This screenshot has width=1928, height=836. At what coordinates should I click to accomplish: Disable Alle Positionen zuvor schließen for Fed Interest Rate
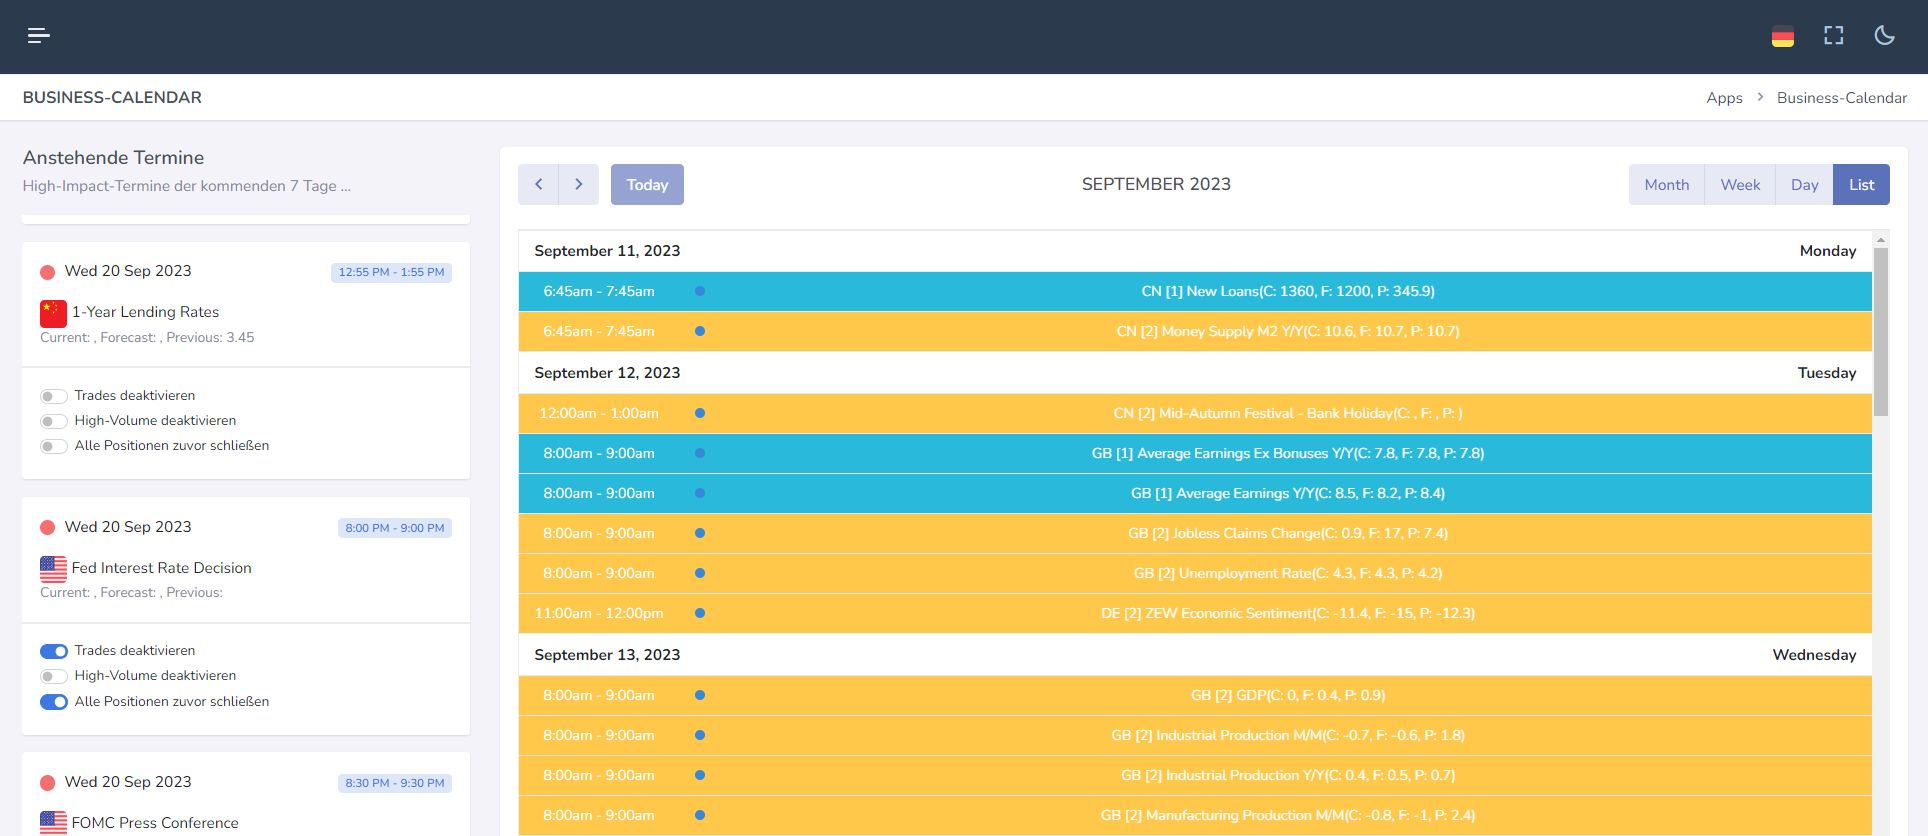(54, 702)
